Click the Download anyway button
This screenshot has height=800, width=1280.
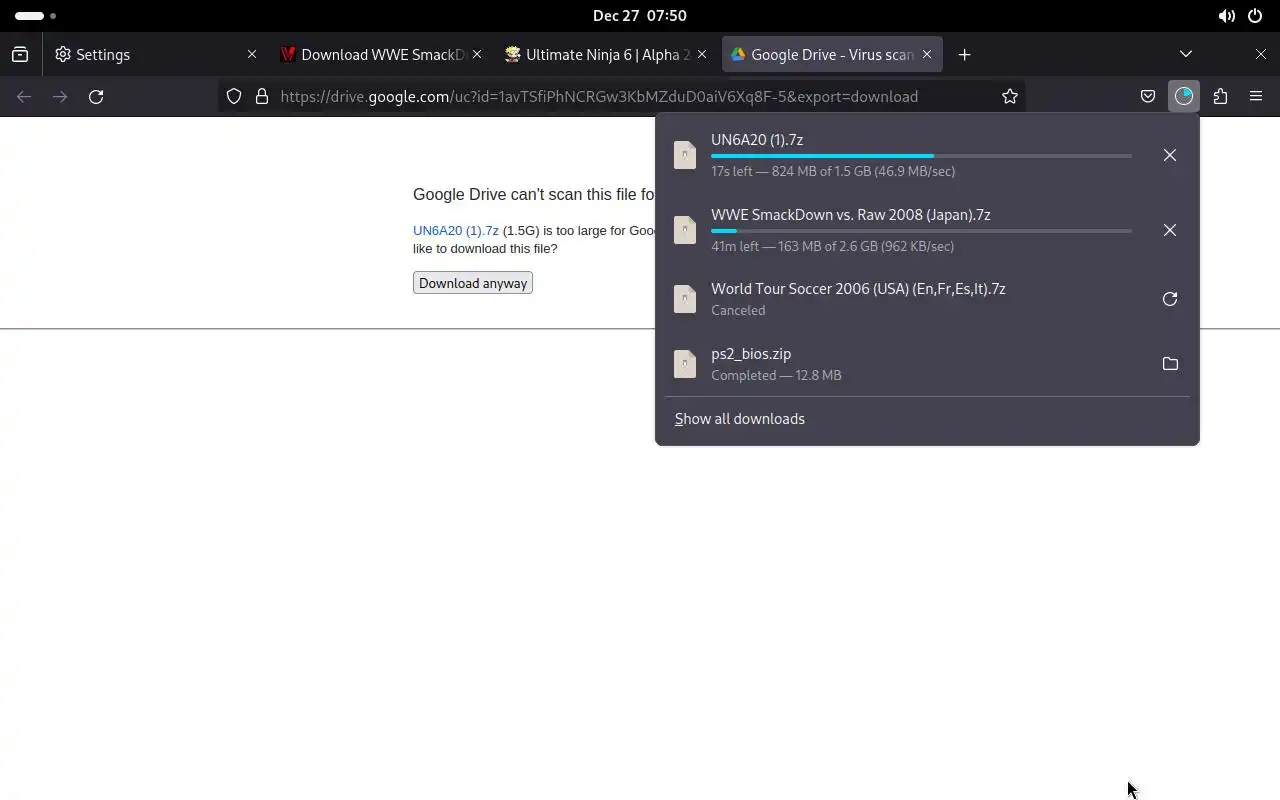point(473,283)
